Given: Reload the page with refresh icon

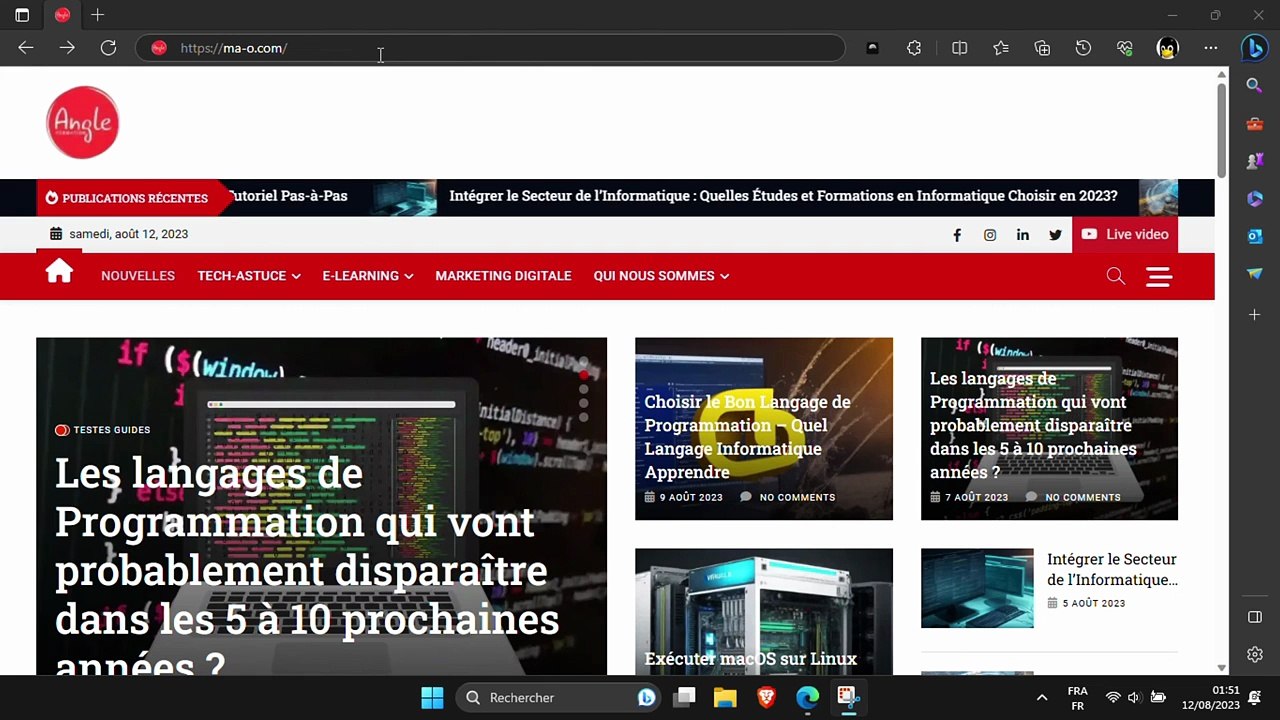Looking at the screenshot, I should 108,48.
